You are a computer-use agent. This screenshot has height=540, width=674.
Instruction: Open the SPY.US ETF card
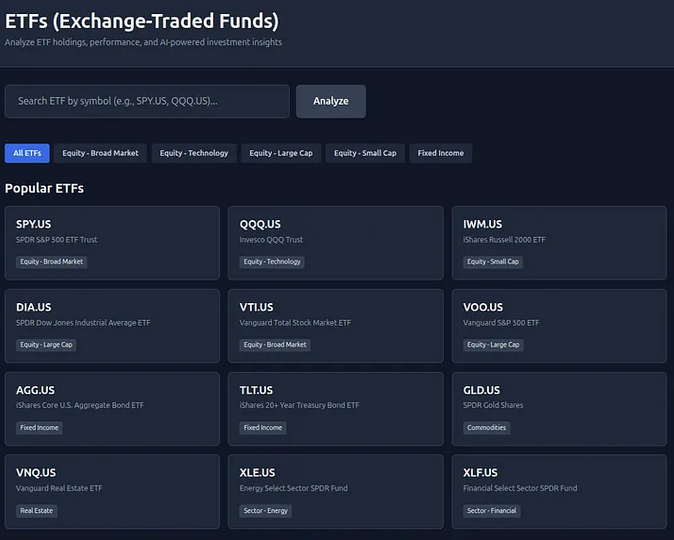(x=112, y=242)
